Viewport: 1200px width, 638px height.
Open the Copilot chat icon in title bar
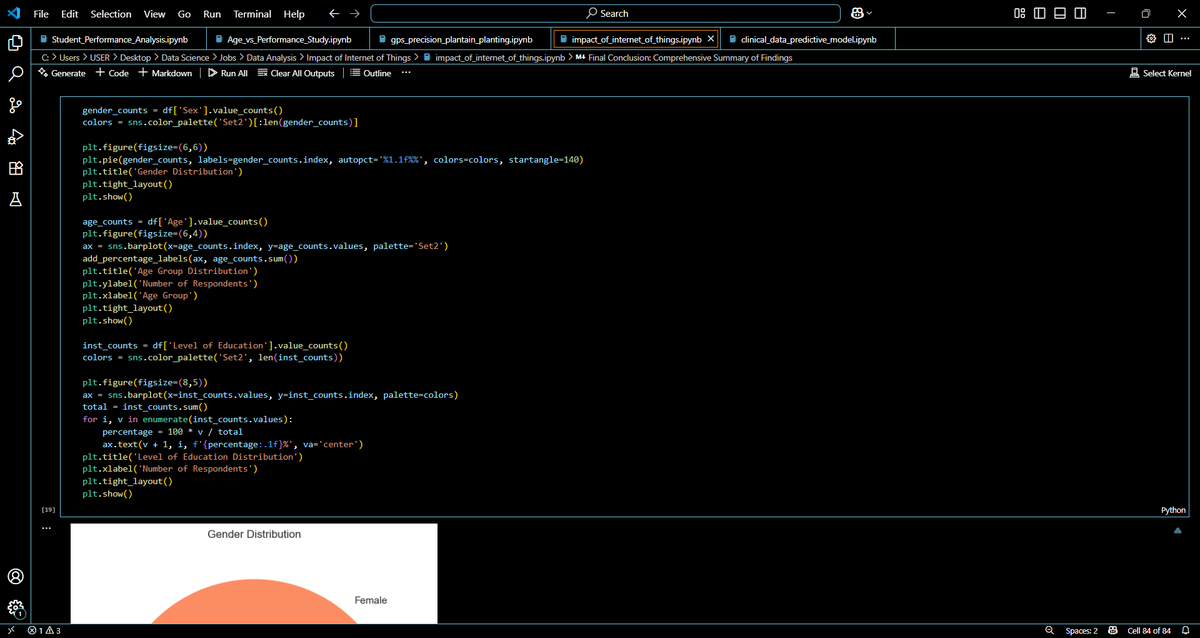[x=857, y=14]
